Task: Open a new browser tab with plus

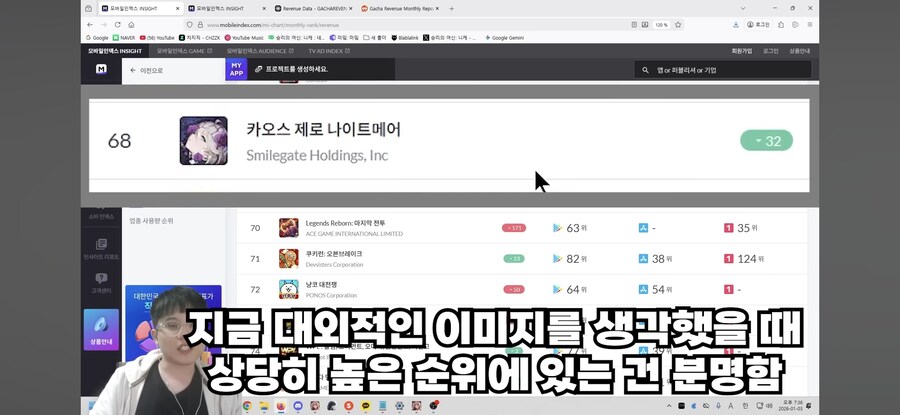Action: point(452,9)
